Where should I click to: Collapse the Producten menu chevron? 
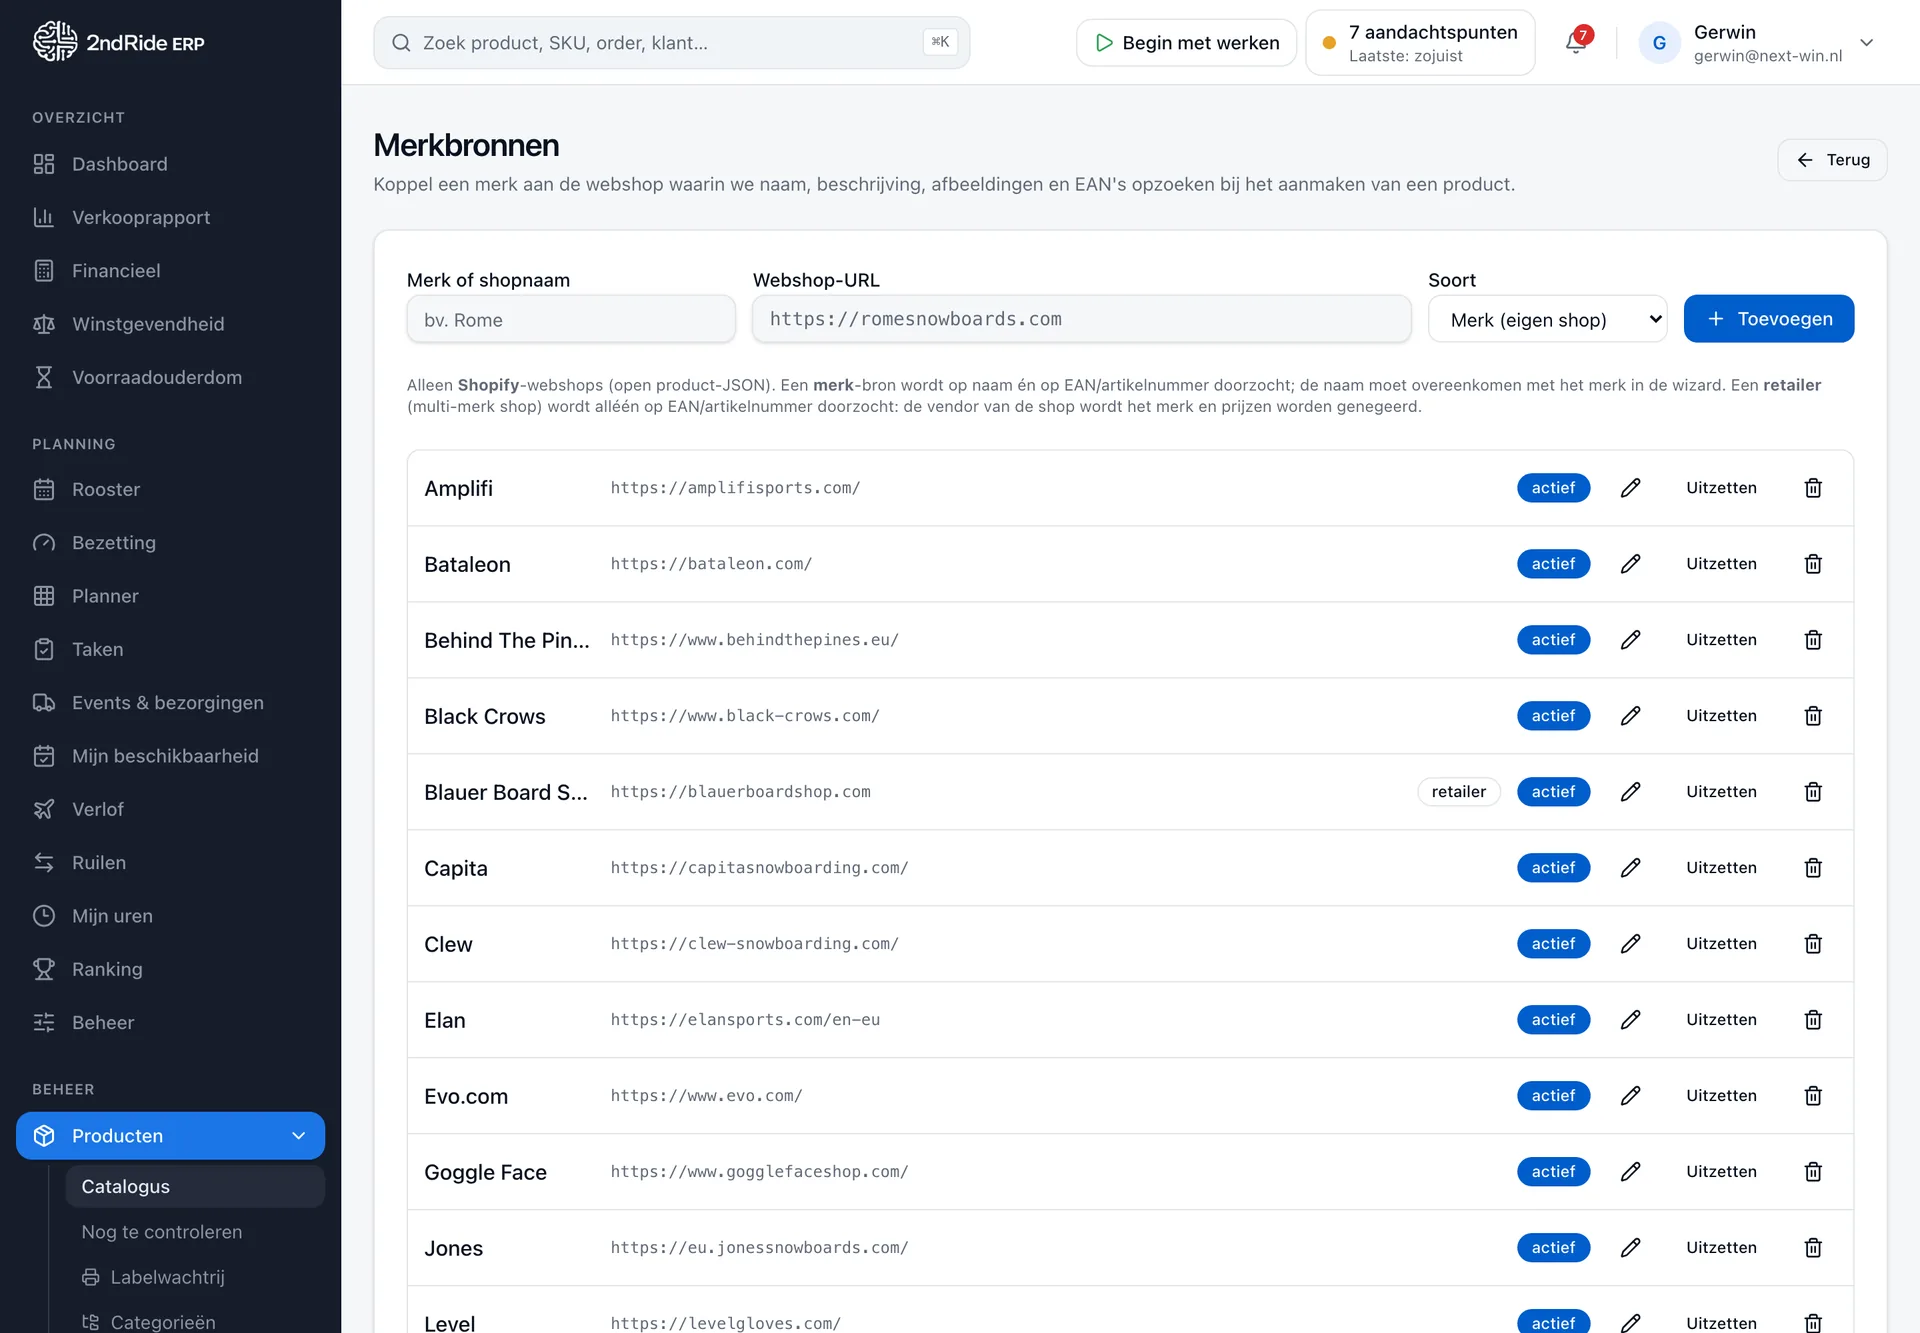point(298,1136)
